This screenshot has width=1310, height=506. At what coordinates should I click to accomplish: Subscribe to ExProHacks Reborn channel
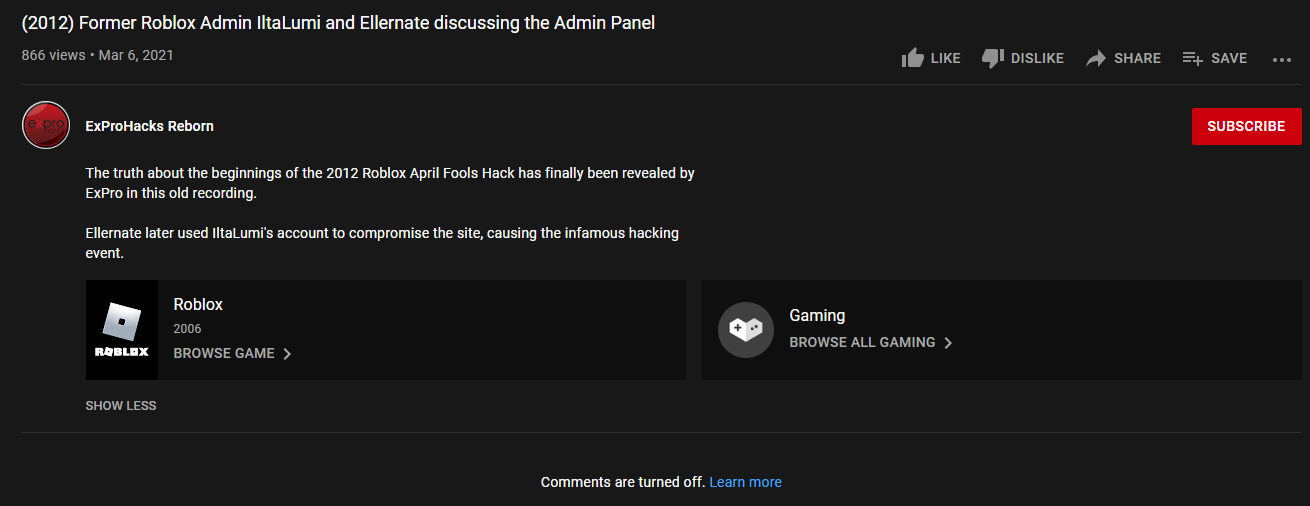click(1245, 126)
